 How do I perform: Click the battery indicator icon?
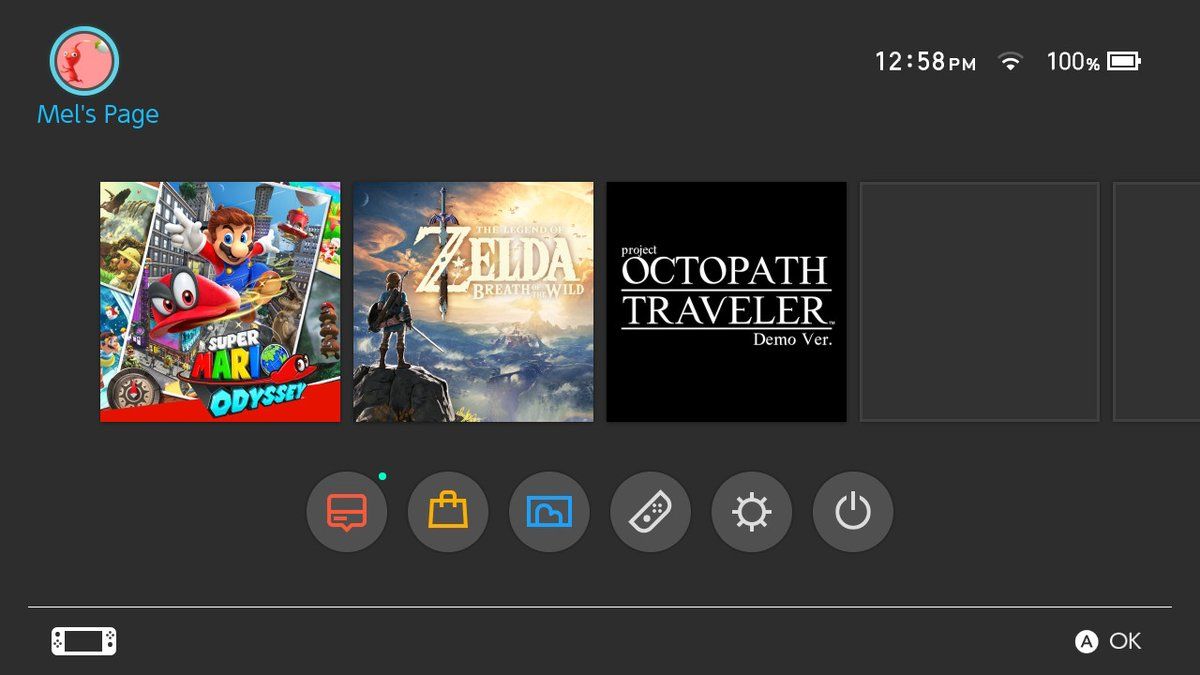[1123, 62]
